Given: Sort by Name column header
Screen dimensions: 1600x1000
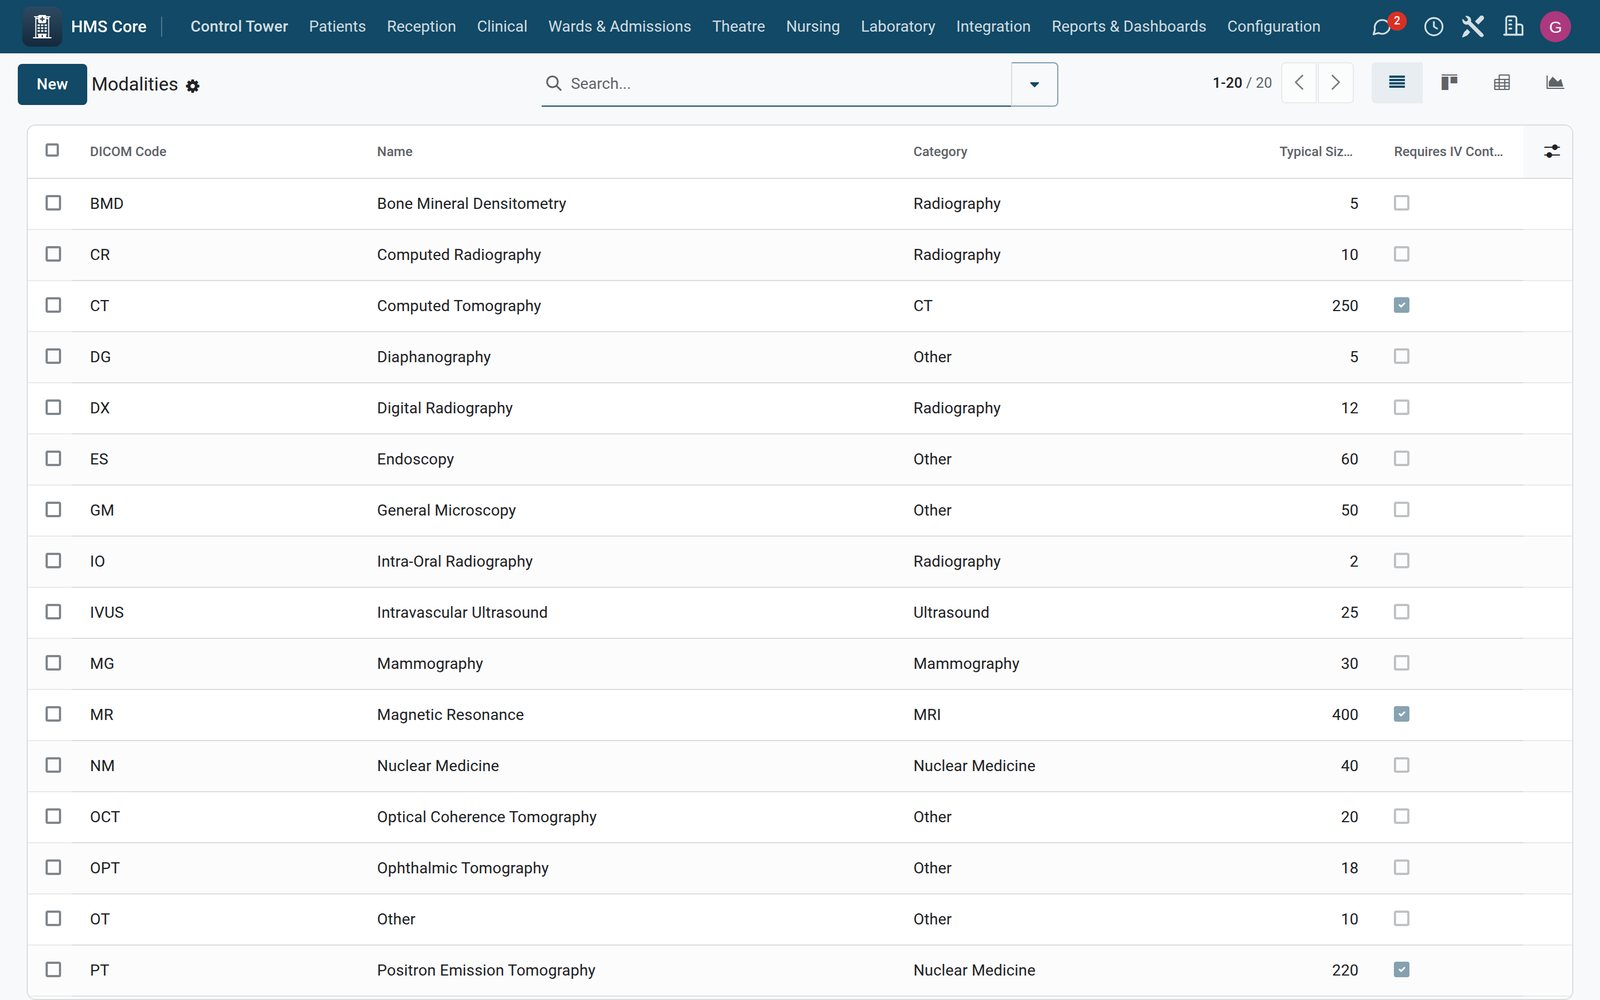Looking at the screenshot, I should click(394, 152).
